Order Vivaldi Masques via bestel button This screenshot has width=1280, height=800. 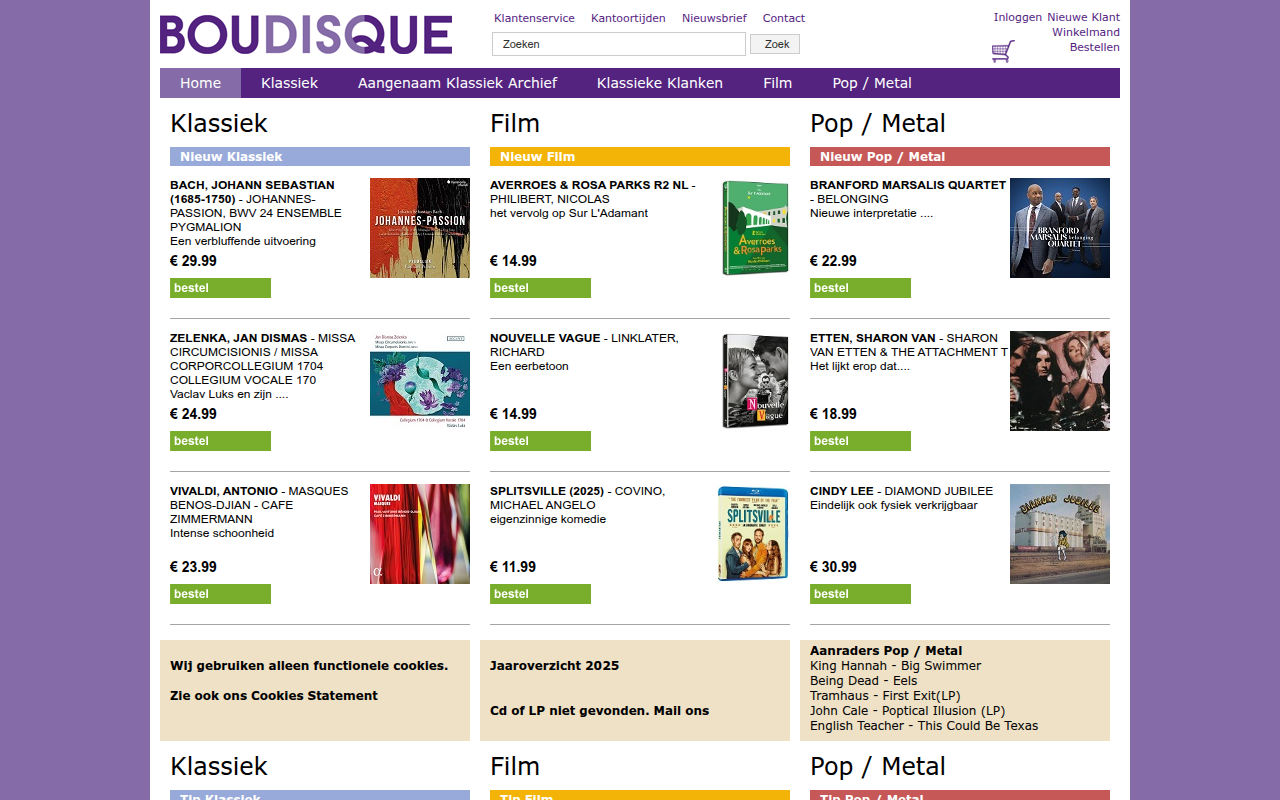[x=220, y=594]
